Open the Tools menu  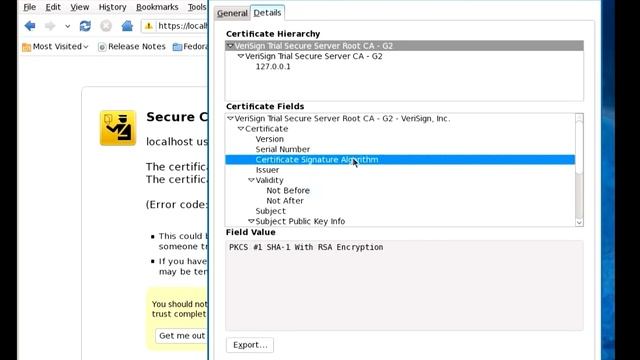click(x=197, y=7)
